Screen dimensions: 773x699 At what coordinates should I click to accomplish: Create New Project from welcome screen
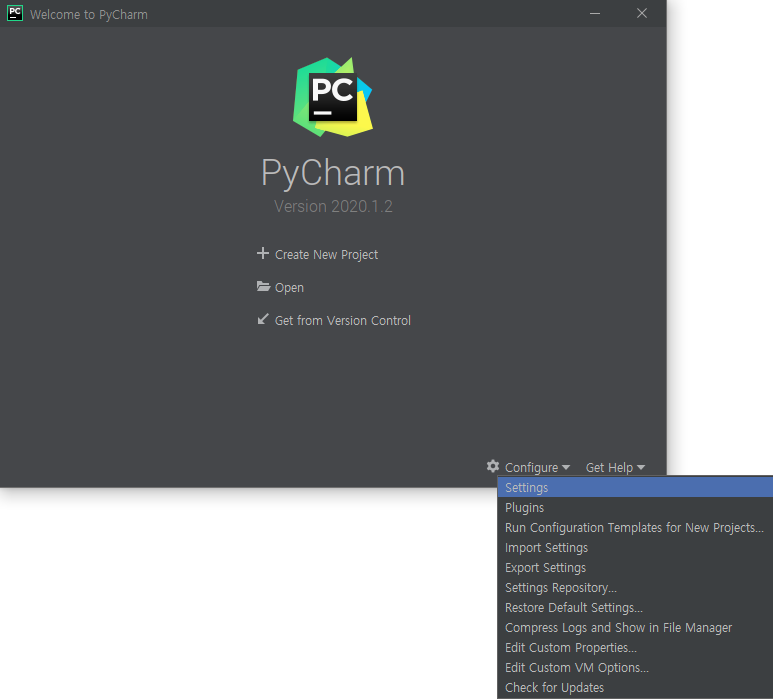click(x=326, y=254)
